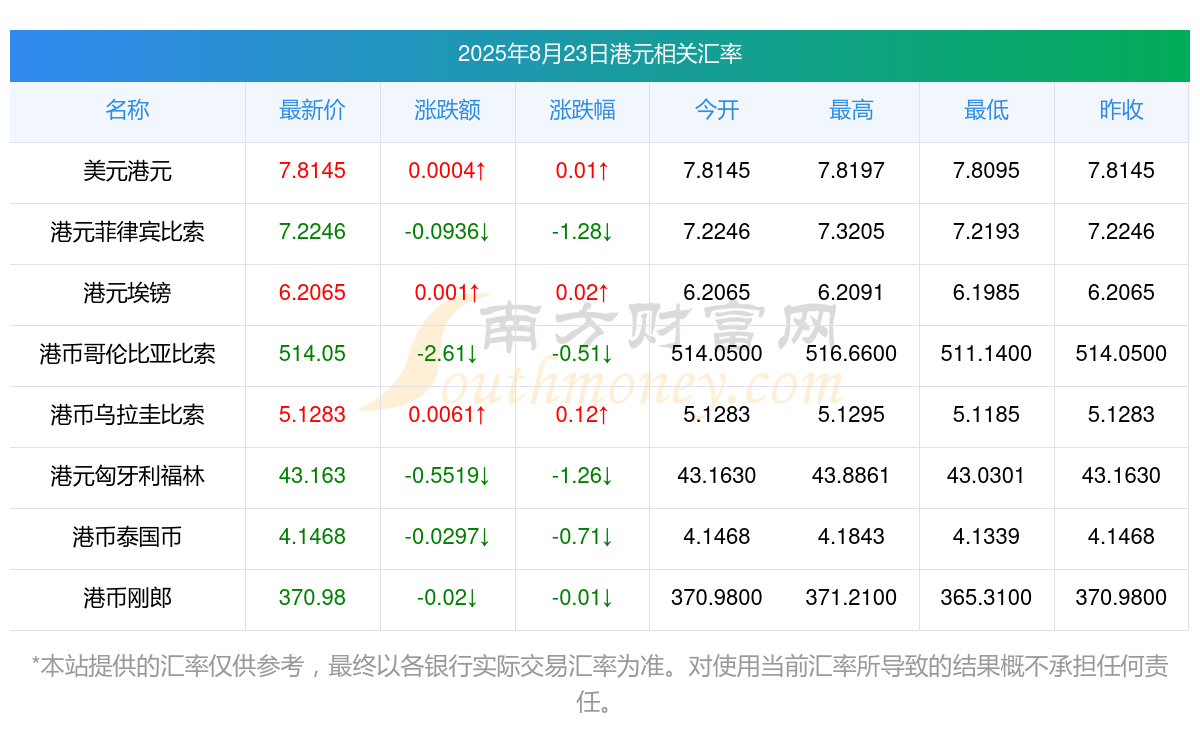Select the 涨跌幅 column header
Image resolution: width=1200 pixels, height=733 pixels.
(x=582, y=110)
